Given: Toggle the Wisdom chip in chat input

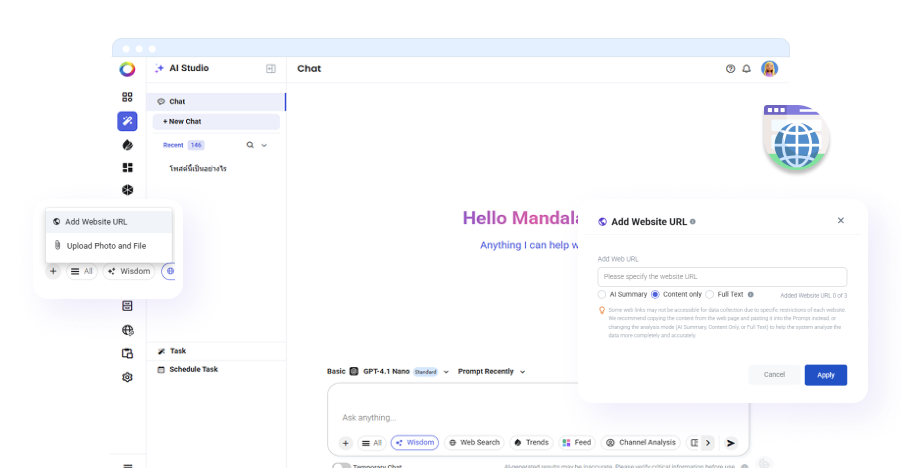Looking at the screenshot, I should click(x=415, y=443).
